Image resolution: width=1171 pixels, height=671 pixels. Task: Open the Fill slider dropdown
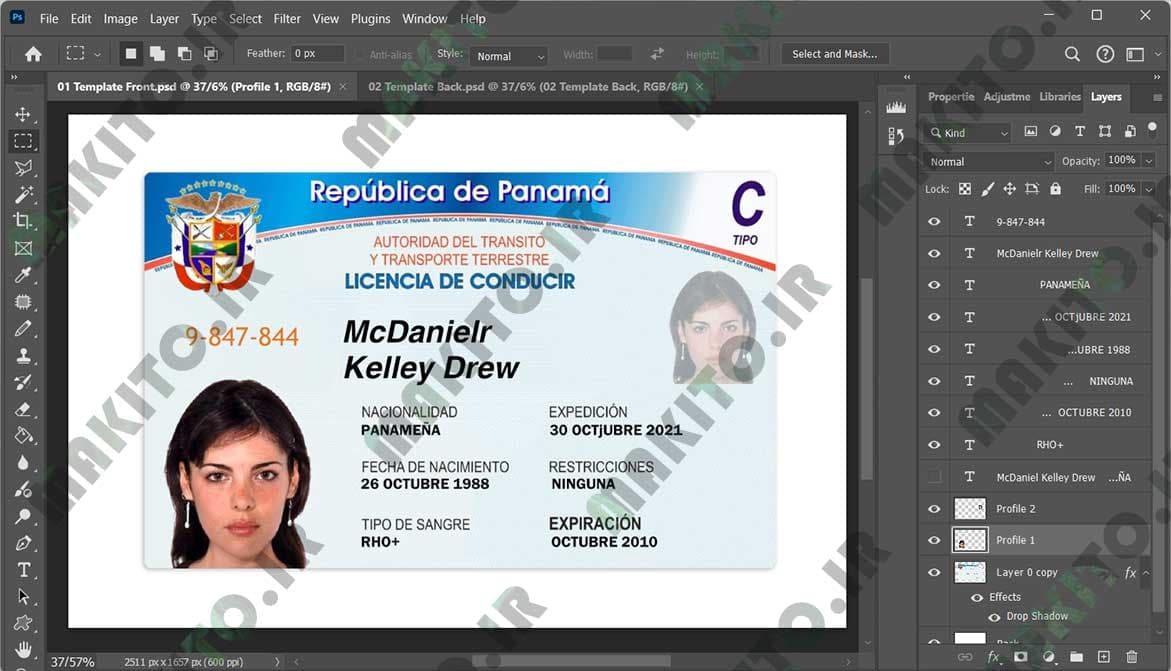click(x=1149, y=189)
